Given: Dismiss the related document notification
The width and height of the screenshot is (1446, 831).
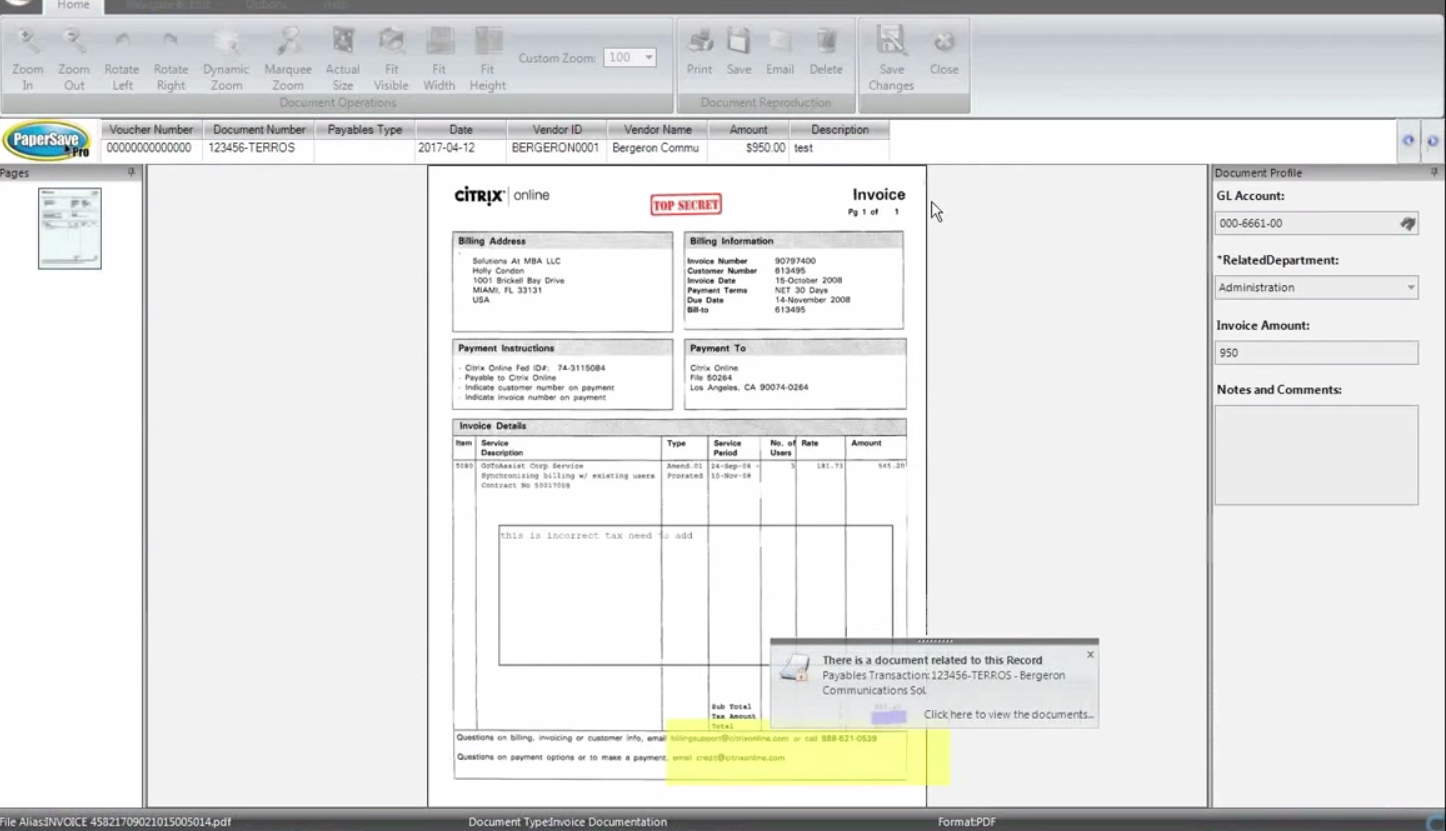Looking at the screenshot, I should pos(1090,655).
